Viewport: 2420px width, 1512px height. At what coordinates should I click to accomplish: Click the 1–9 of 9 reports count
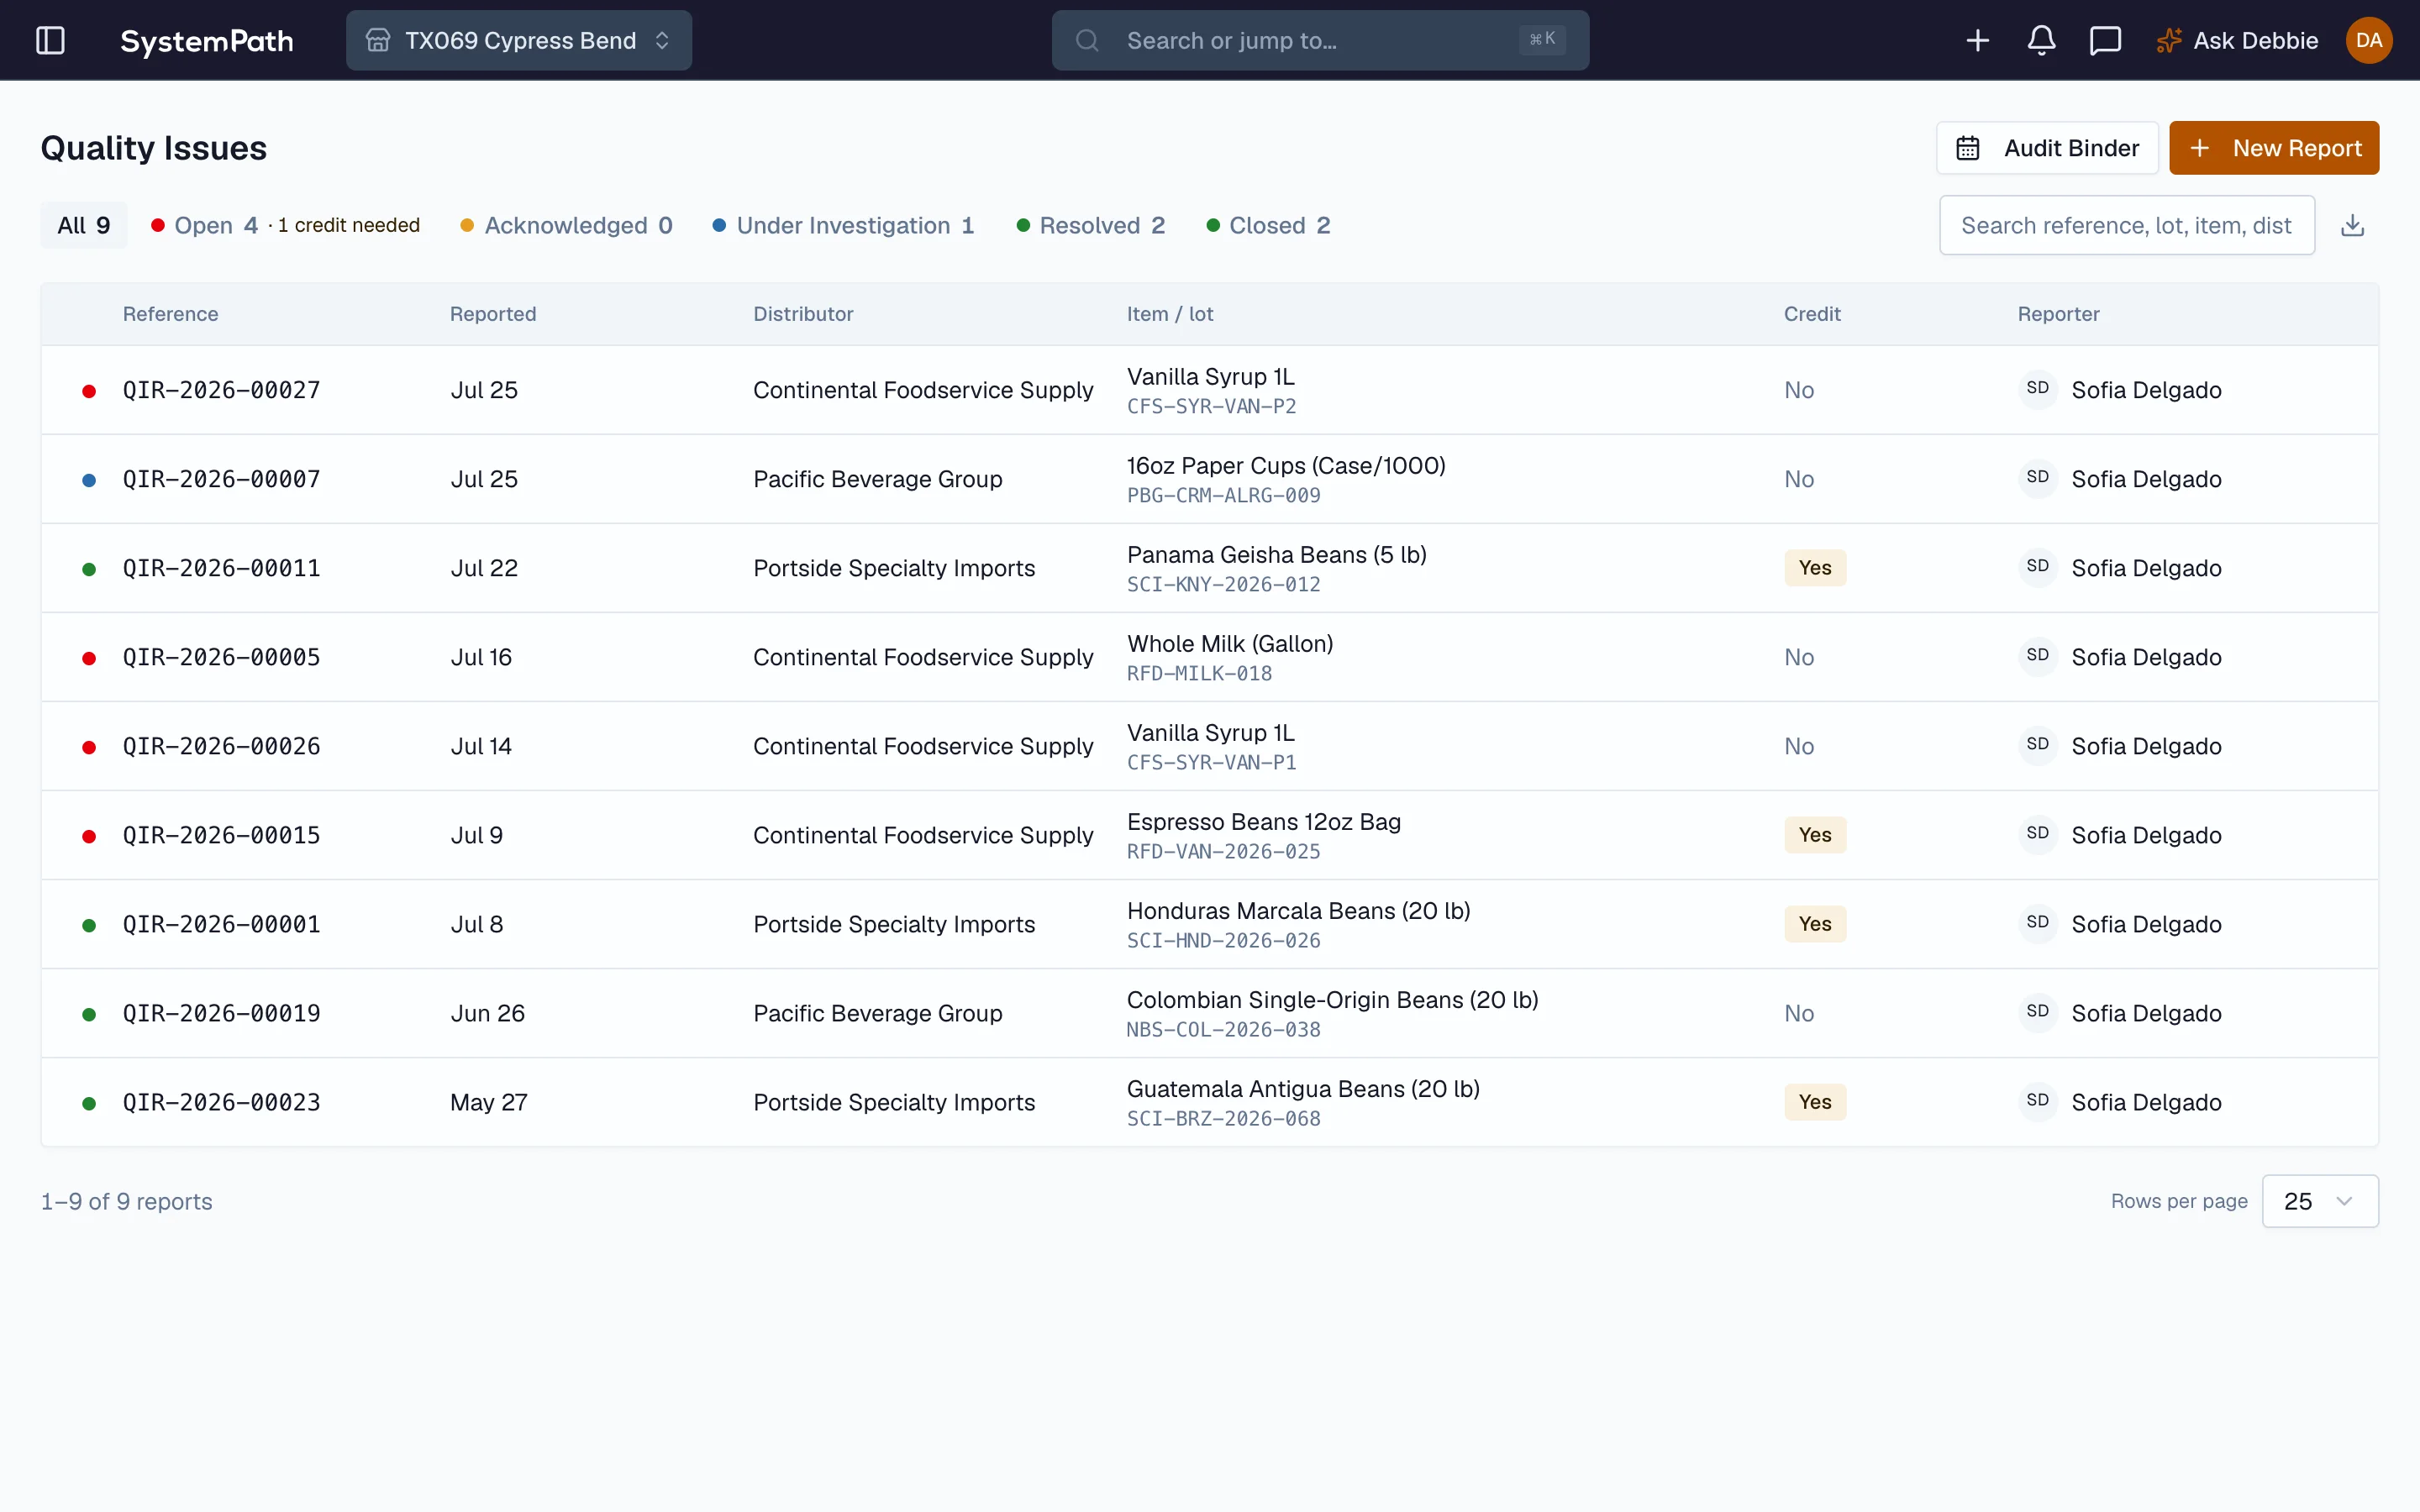coord(126,1201)
